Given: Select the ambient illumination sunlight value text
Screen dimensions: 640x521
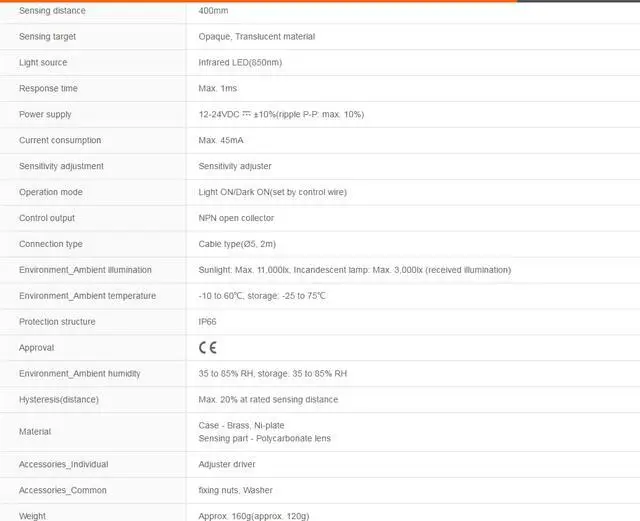Looking at the screenshot, I should tap(355, 270).
